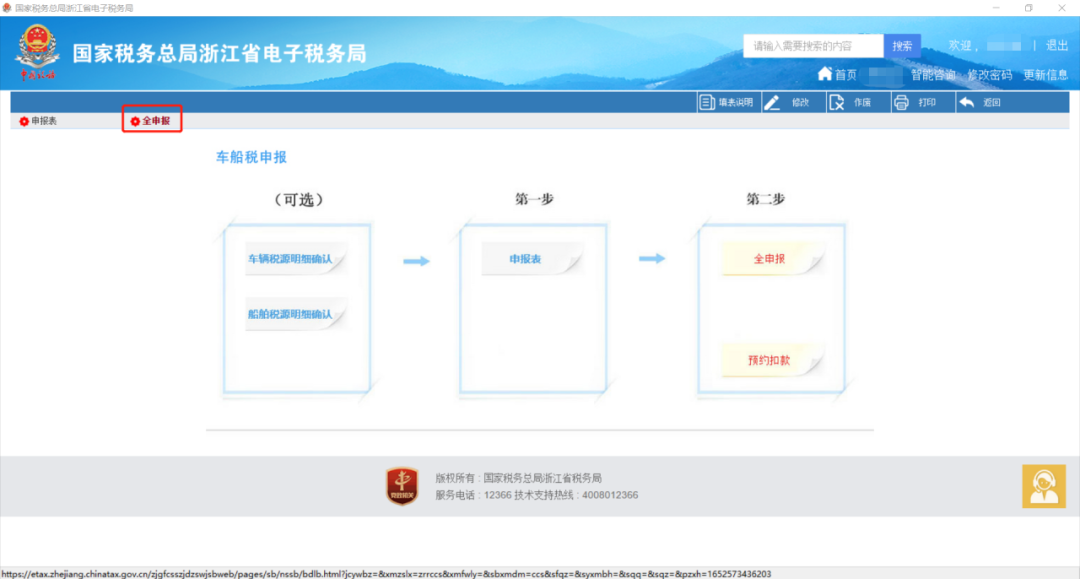Switch to the 申报表 tab

point(39,121)
